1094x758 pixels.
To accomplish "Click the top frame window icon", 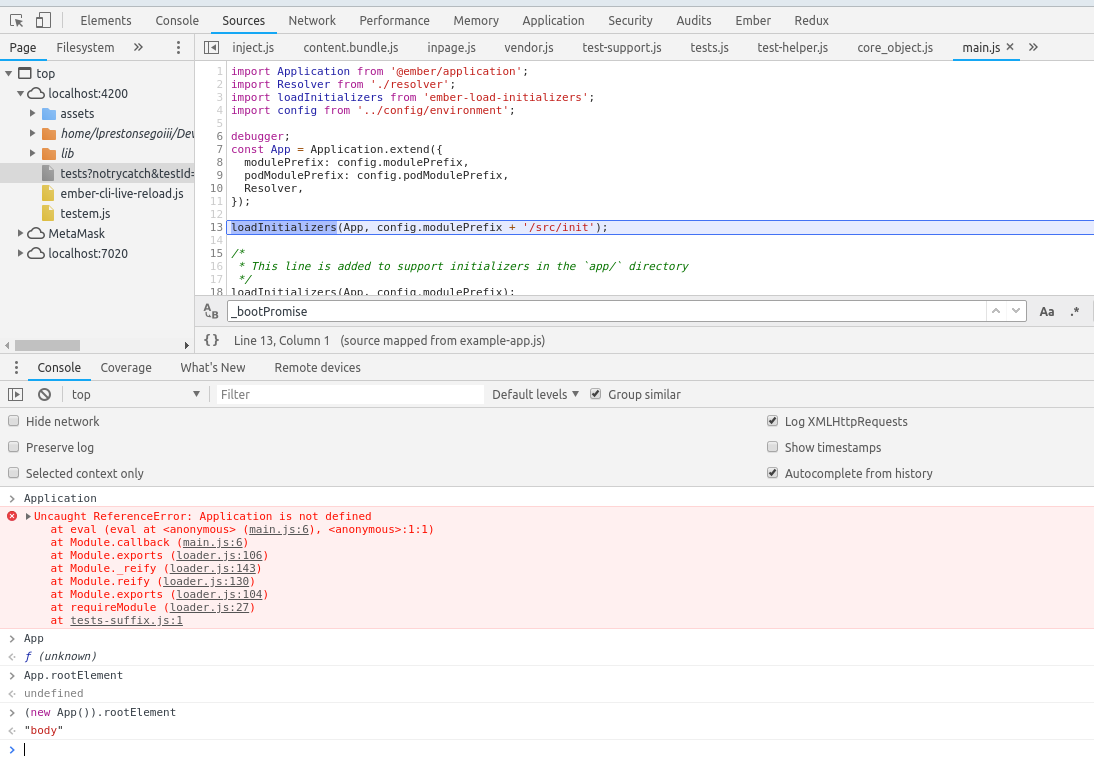I will [x=25, y=73].
